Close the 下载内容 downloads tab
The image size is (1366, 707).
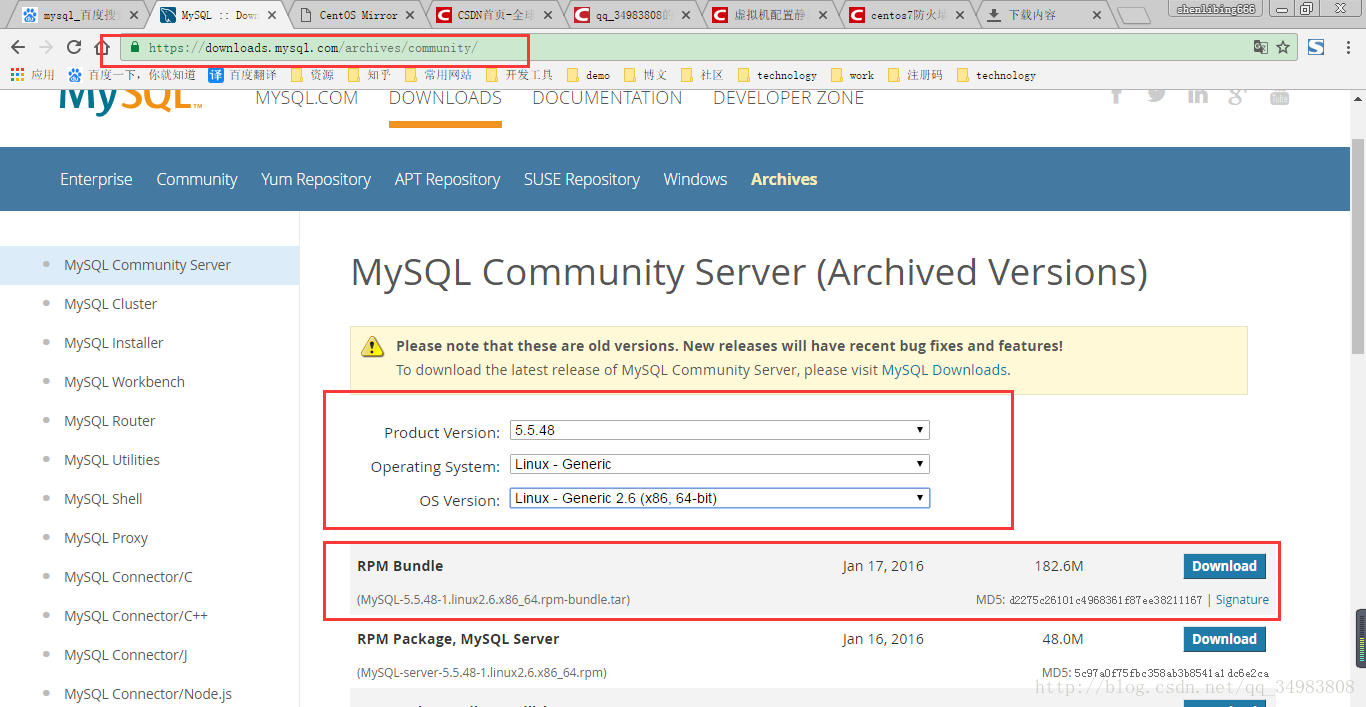pyautogui.click(x=1097, y=16)
